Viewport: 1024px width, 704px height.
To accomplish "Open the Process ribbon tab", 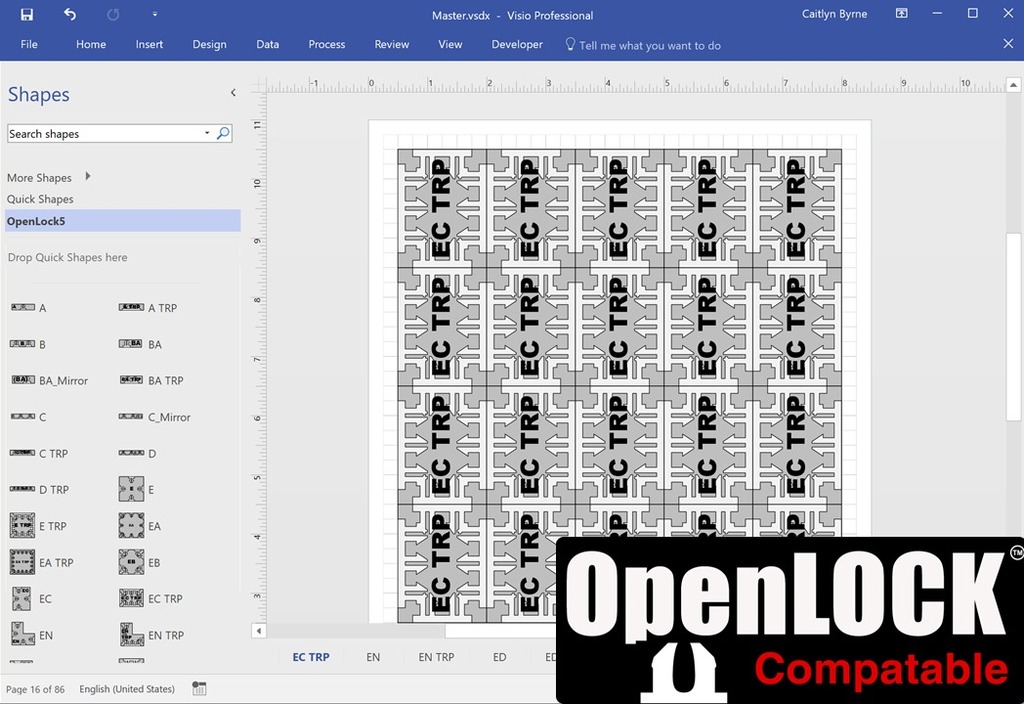I will point(327,44).
